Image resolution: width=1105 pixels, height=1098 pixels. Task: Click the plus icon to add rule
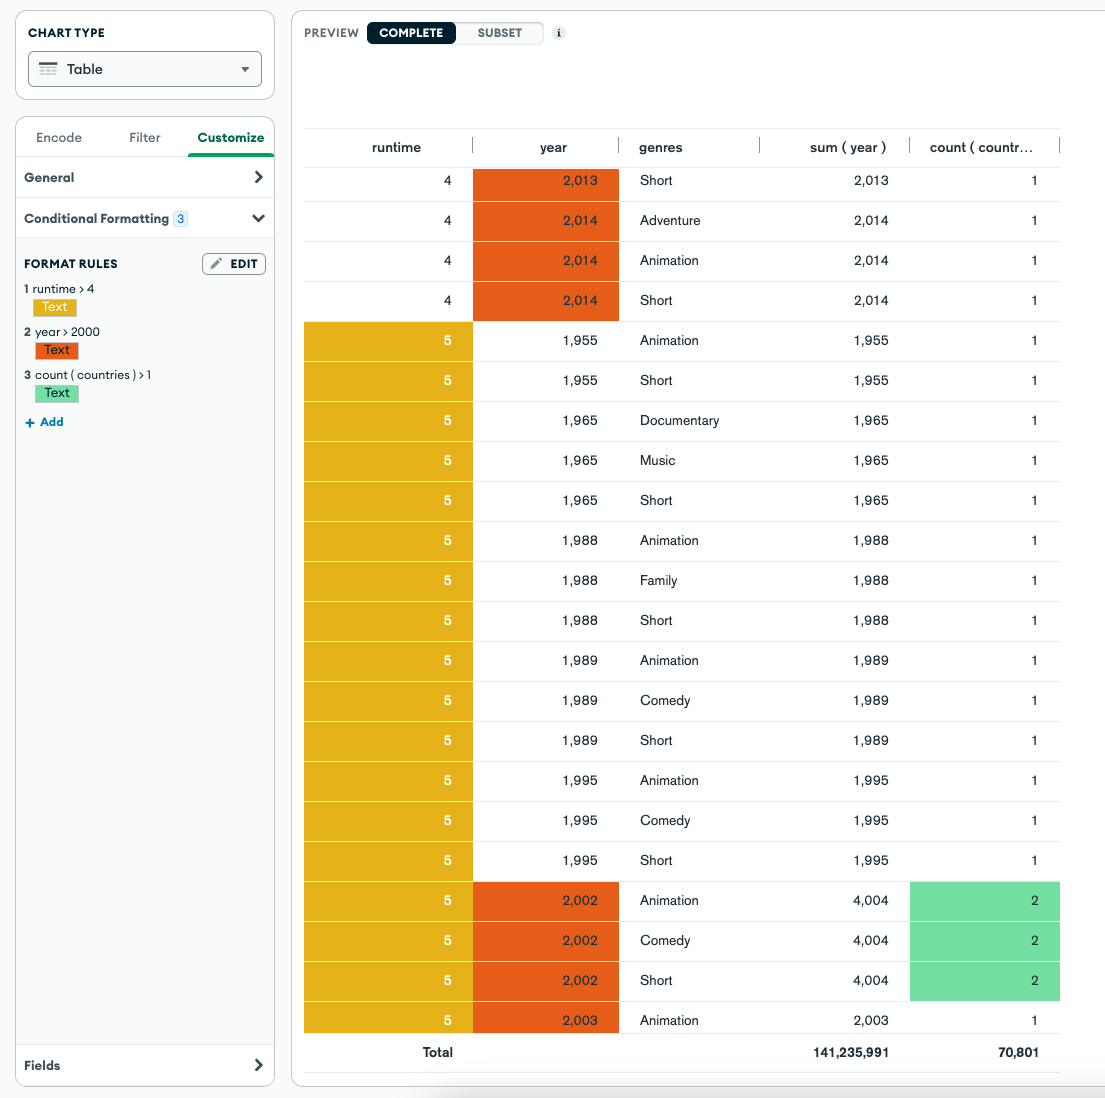30,422
